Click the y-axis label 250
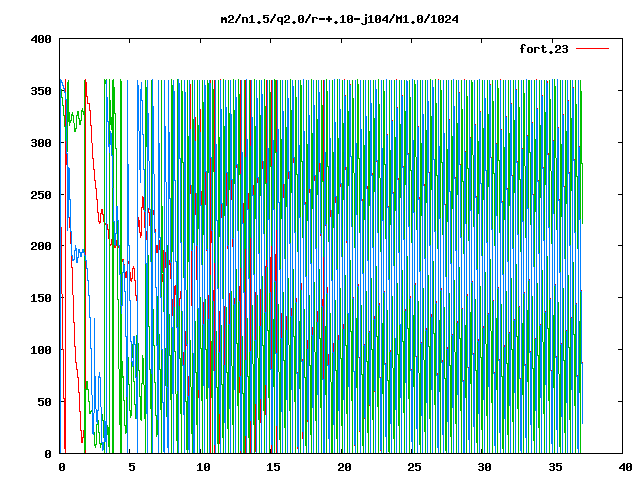This screenshot has width=640, height=480. point(41,195)
